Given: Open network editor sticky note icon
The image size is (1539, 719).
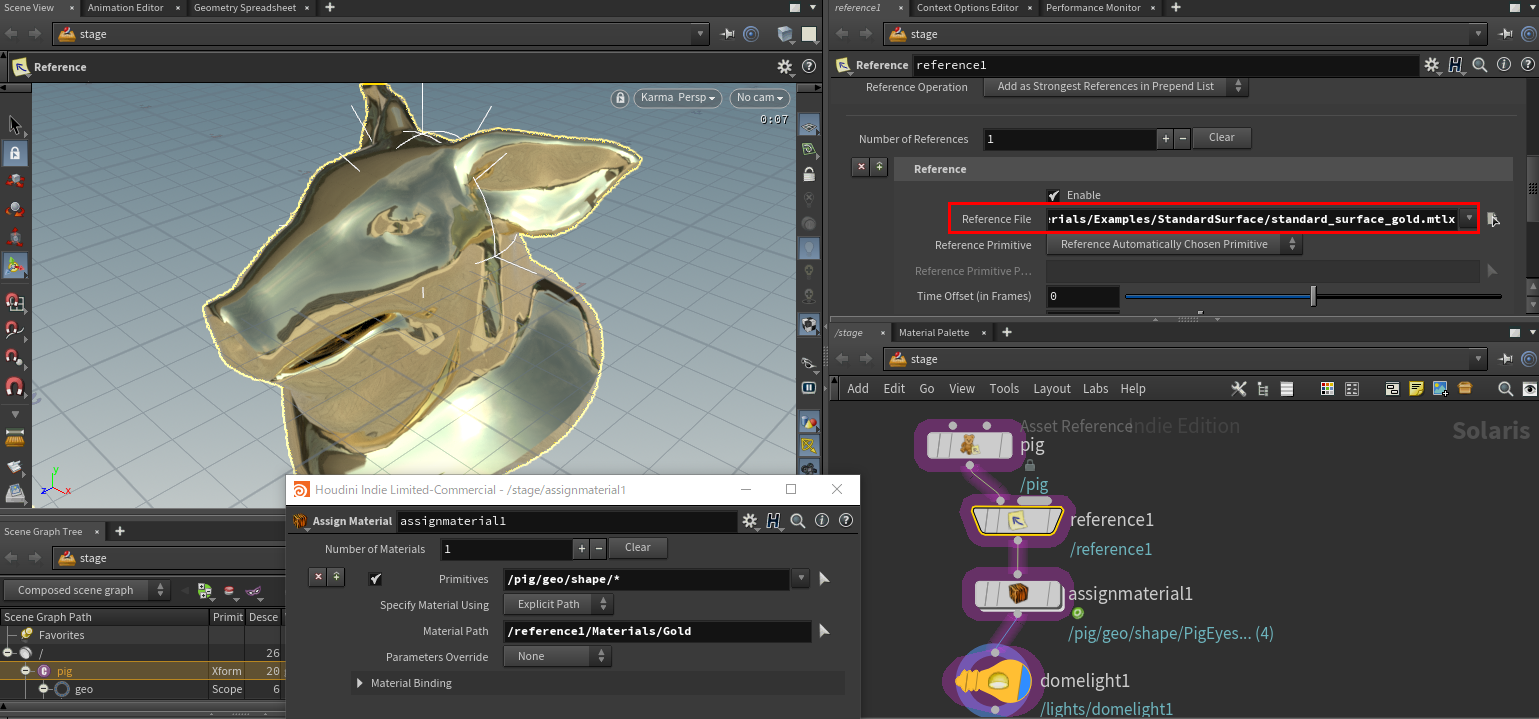Looking at the screenshot, I should 1416,389.
